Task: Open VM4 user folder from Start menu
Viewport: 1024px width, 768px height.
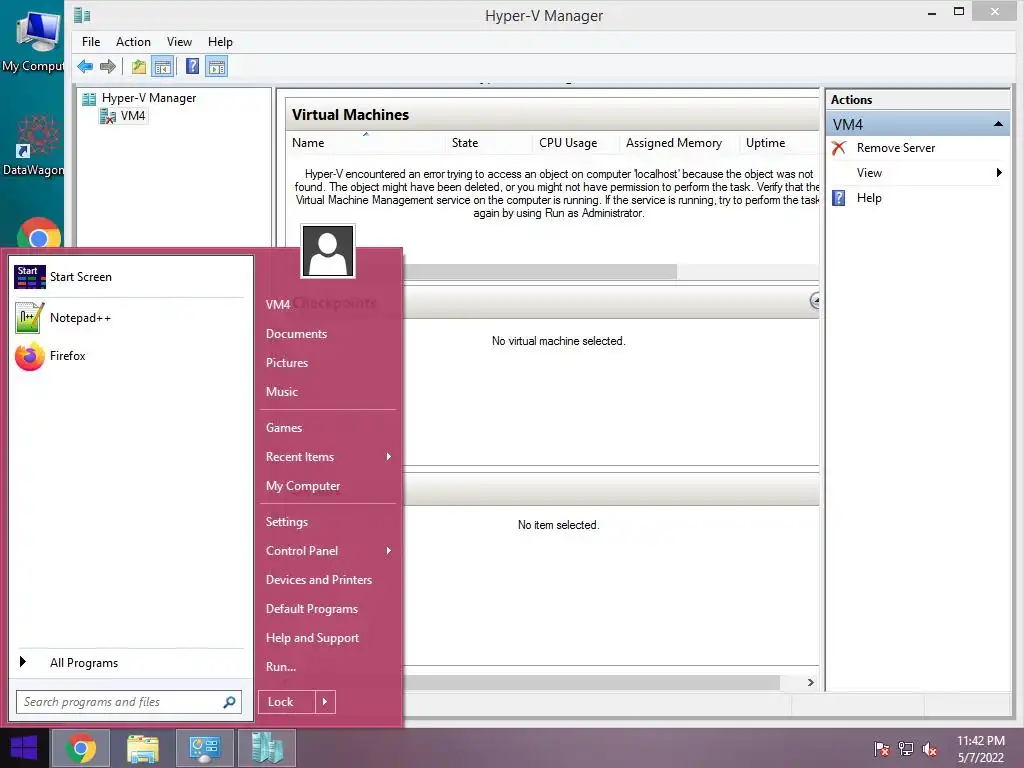Action: pos(278,305)
